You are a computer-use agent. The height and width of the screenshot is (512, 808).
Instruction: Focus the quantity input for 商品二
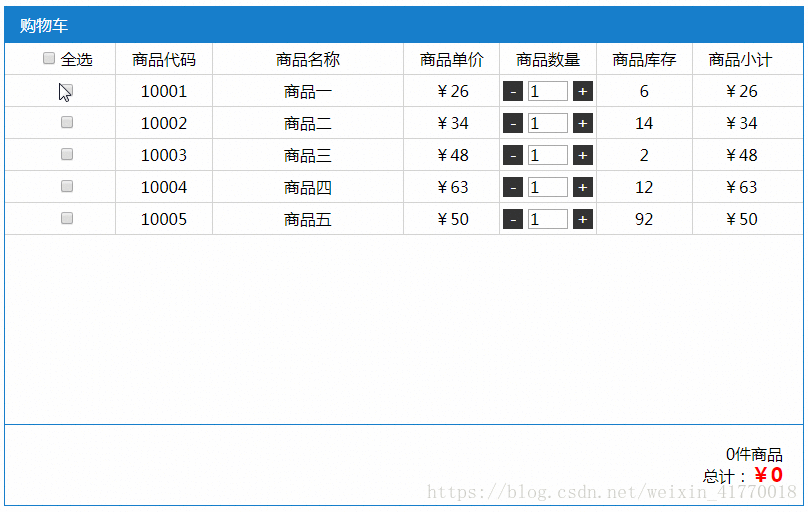pyautogui.click(x=548, y=123)
